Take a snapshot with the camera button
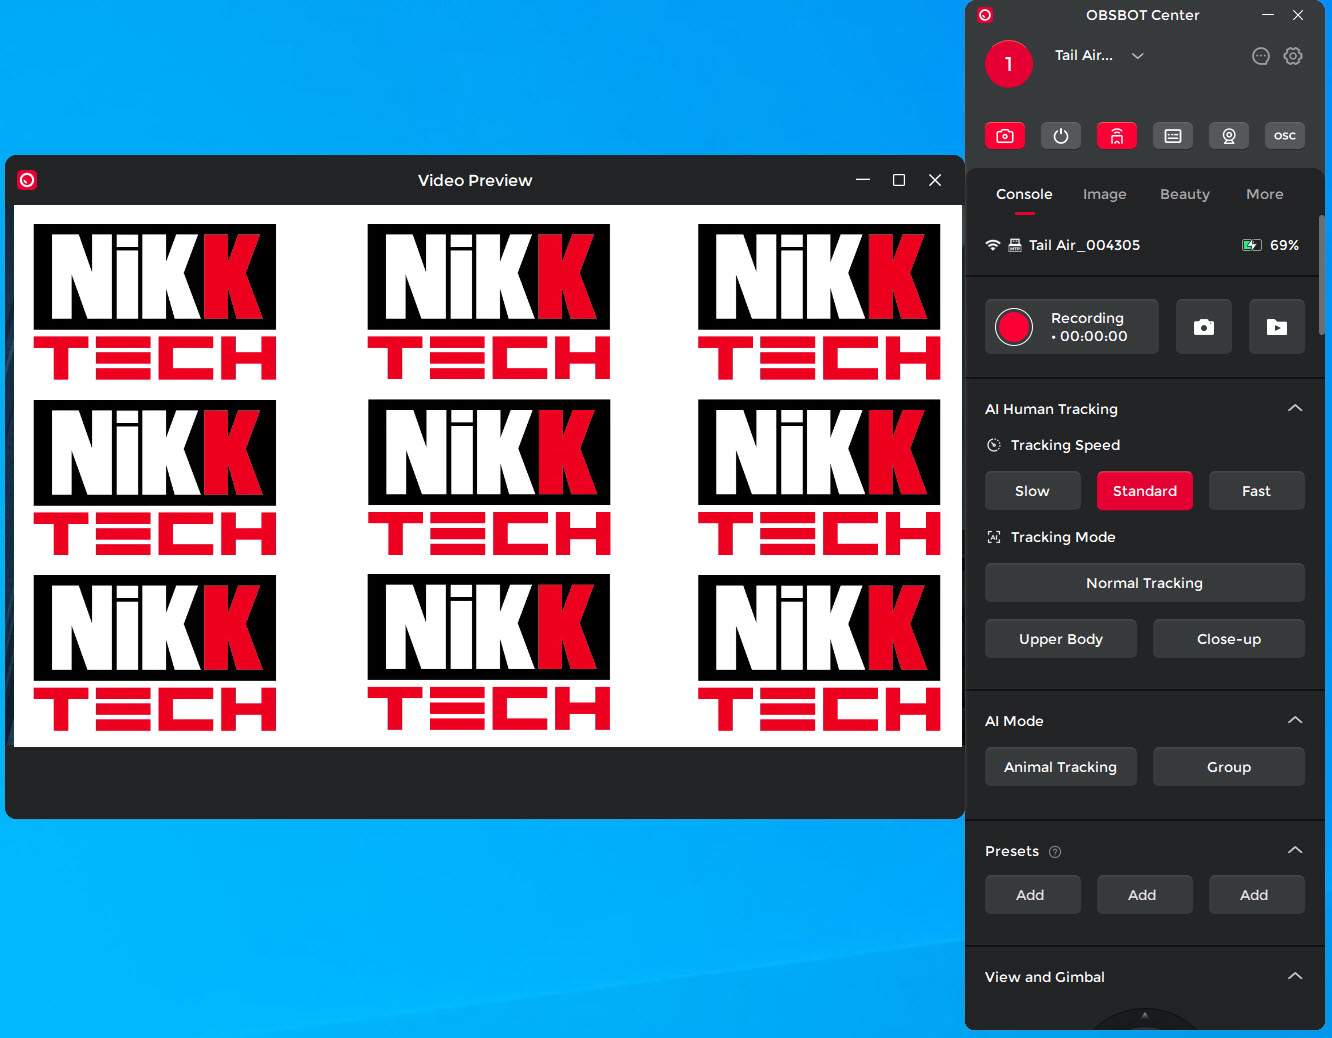1332x1038 pixels. coord(1204,327)
